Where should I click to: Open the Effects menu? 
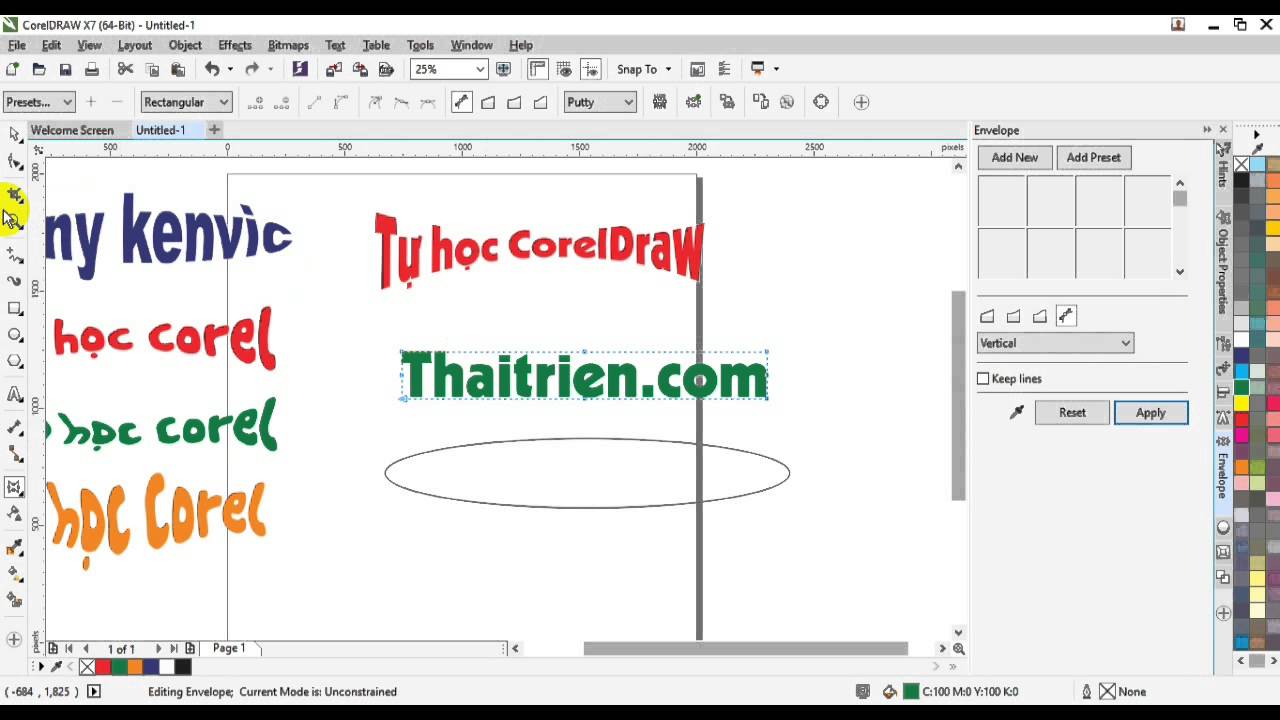pyautogui.click(x=235, y=45)
